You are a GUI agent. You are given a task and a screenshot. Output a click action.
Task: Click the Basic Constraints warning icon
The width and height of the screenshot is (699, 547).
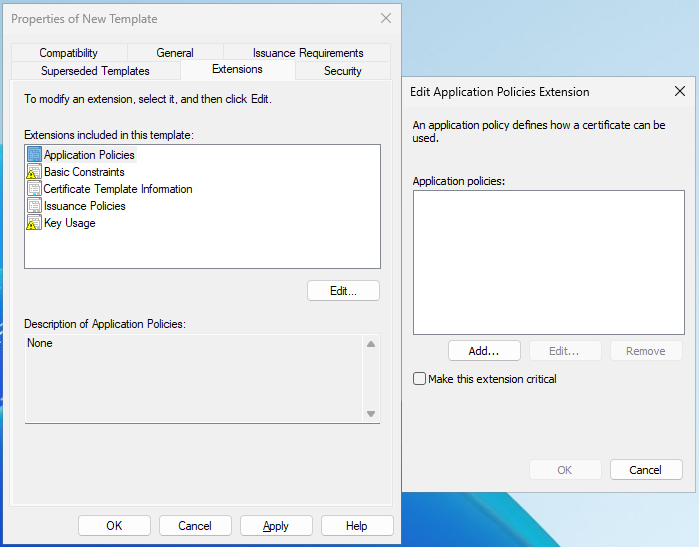pos(34,172)
